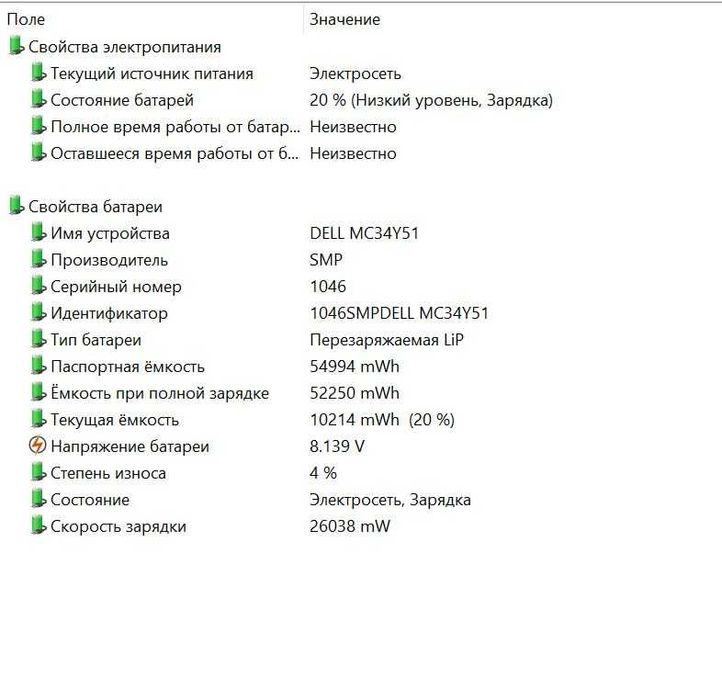Image resolution: width=722 pixels, height=700 pixels.
Task: Select Полное время работы от батар... label
Action: click(x=175, y=127)
